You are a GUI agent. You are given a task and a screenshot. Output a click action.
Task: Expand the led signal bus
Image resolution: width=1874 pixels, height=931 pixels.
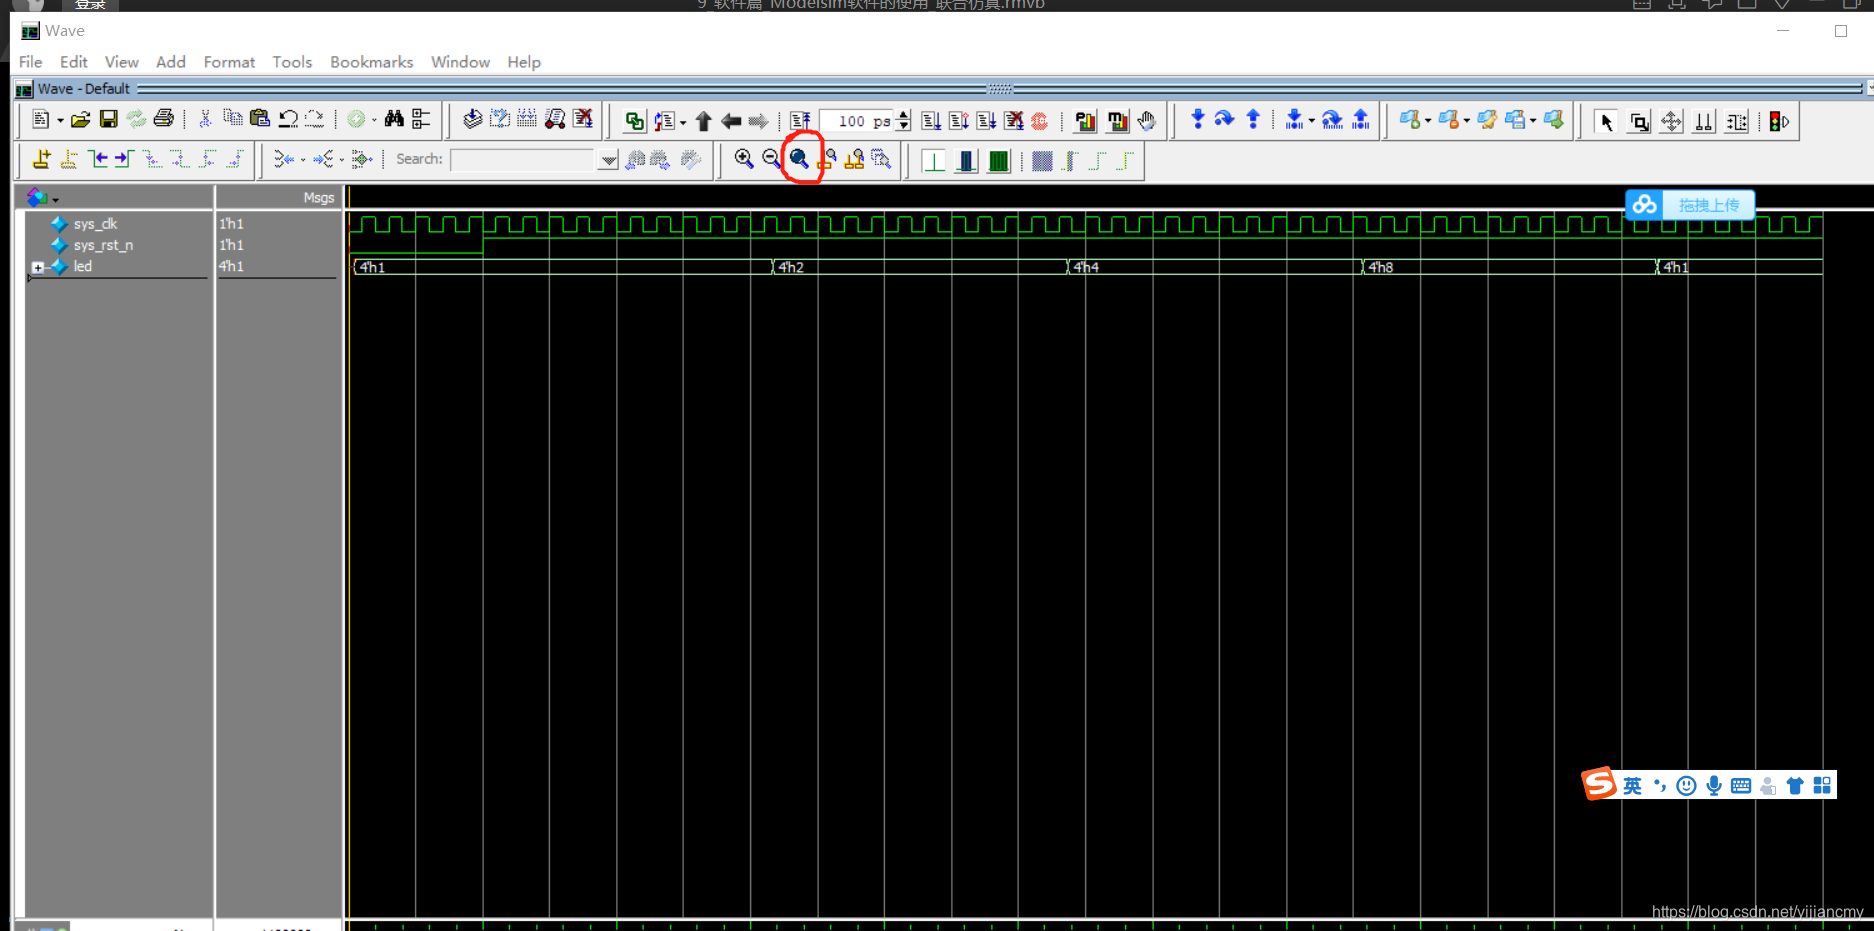[38, 267]
